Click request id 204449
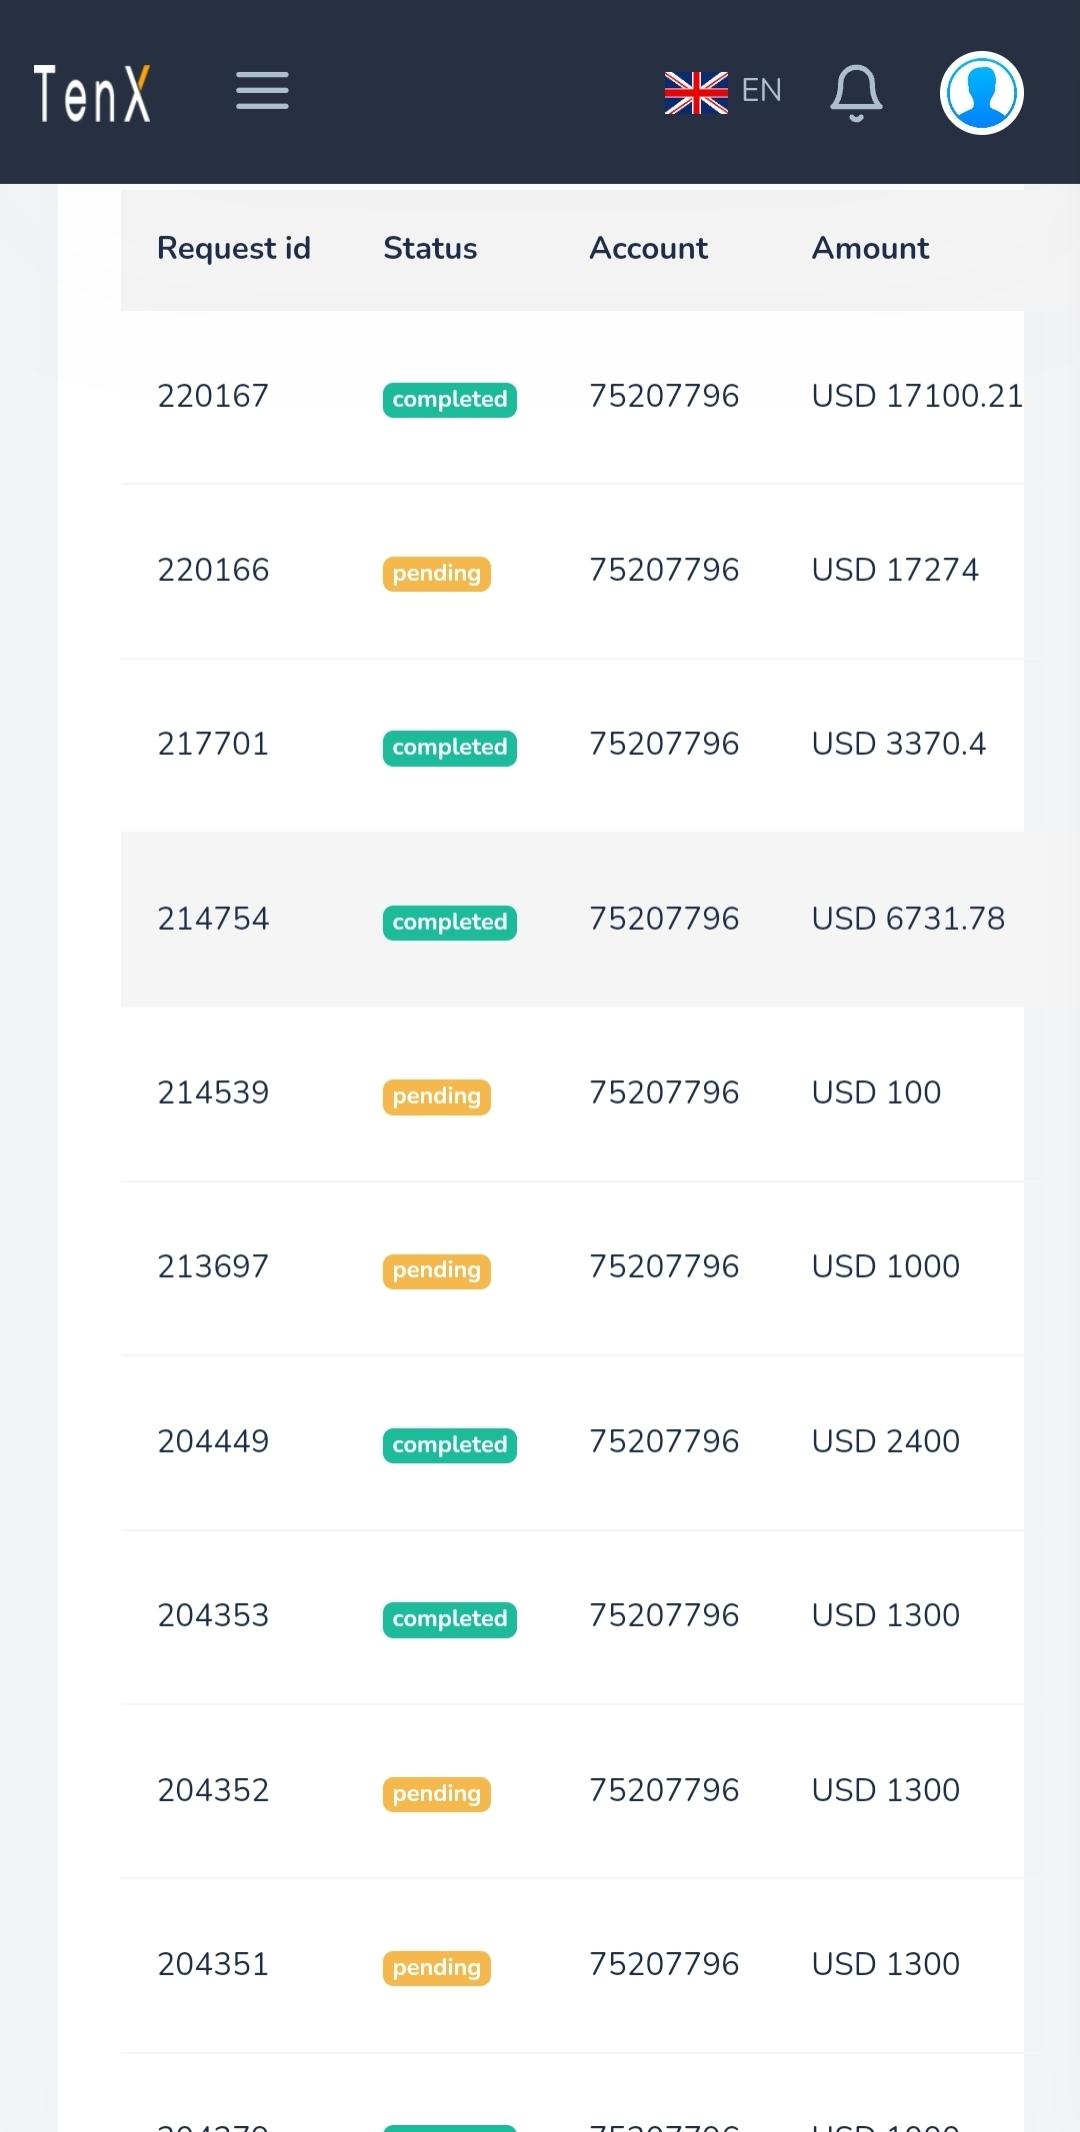The height and width of the screenshot is (2132, 1080). (213, 1442)
